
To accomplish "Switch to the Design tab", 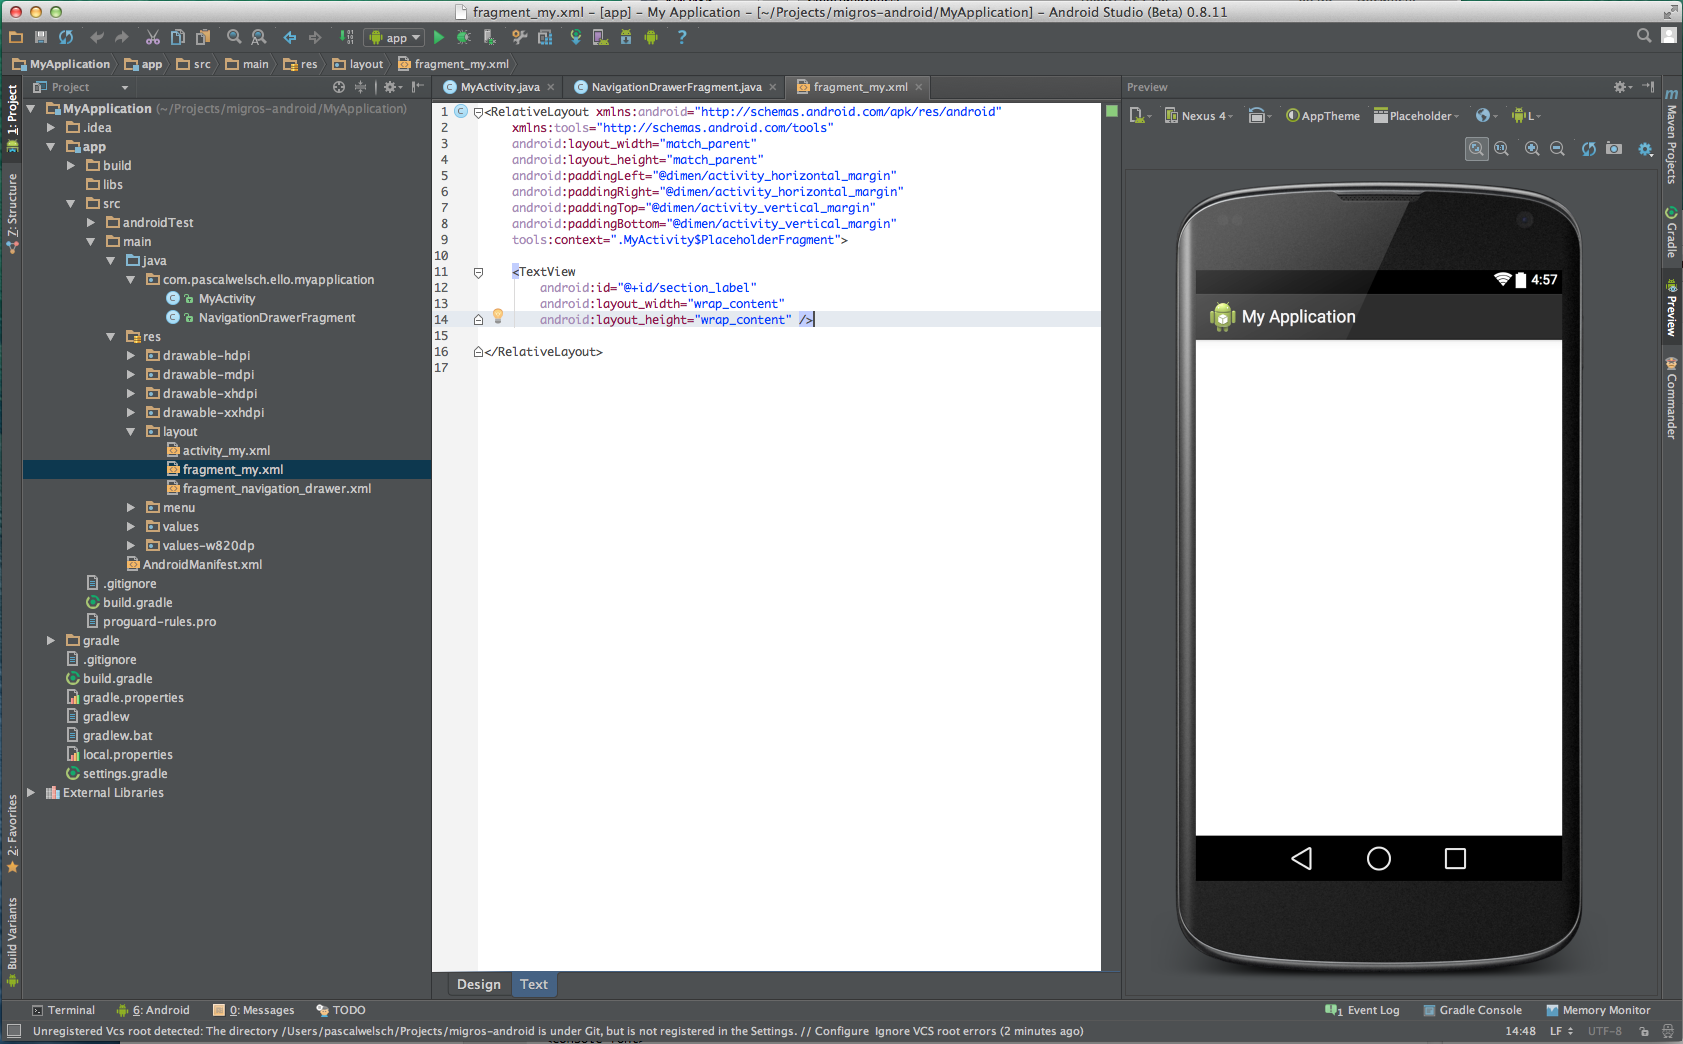I will click(x=479, y=985).
